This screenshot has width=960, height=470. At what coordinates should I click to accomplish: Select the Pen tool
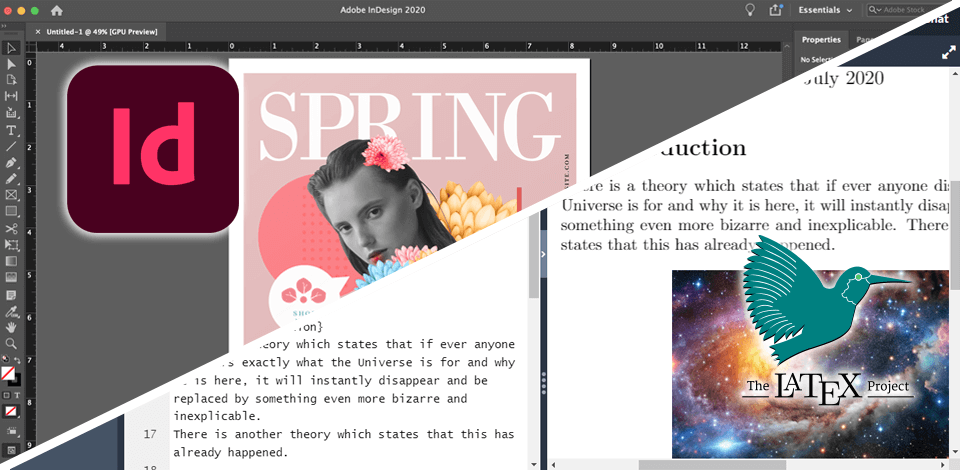coord(11,163)
